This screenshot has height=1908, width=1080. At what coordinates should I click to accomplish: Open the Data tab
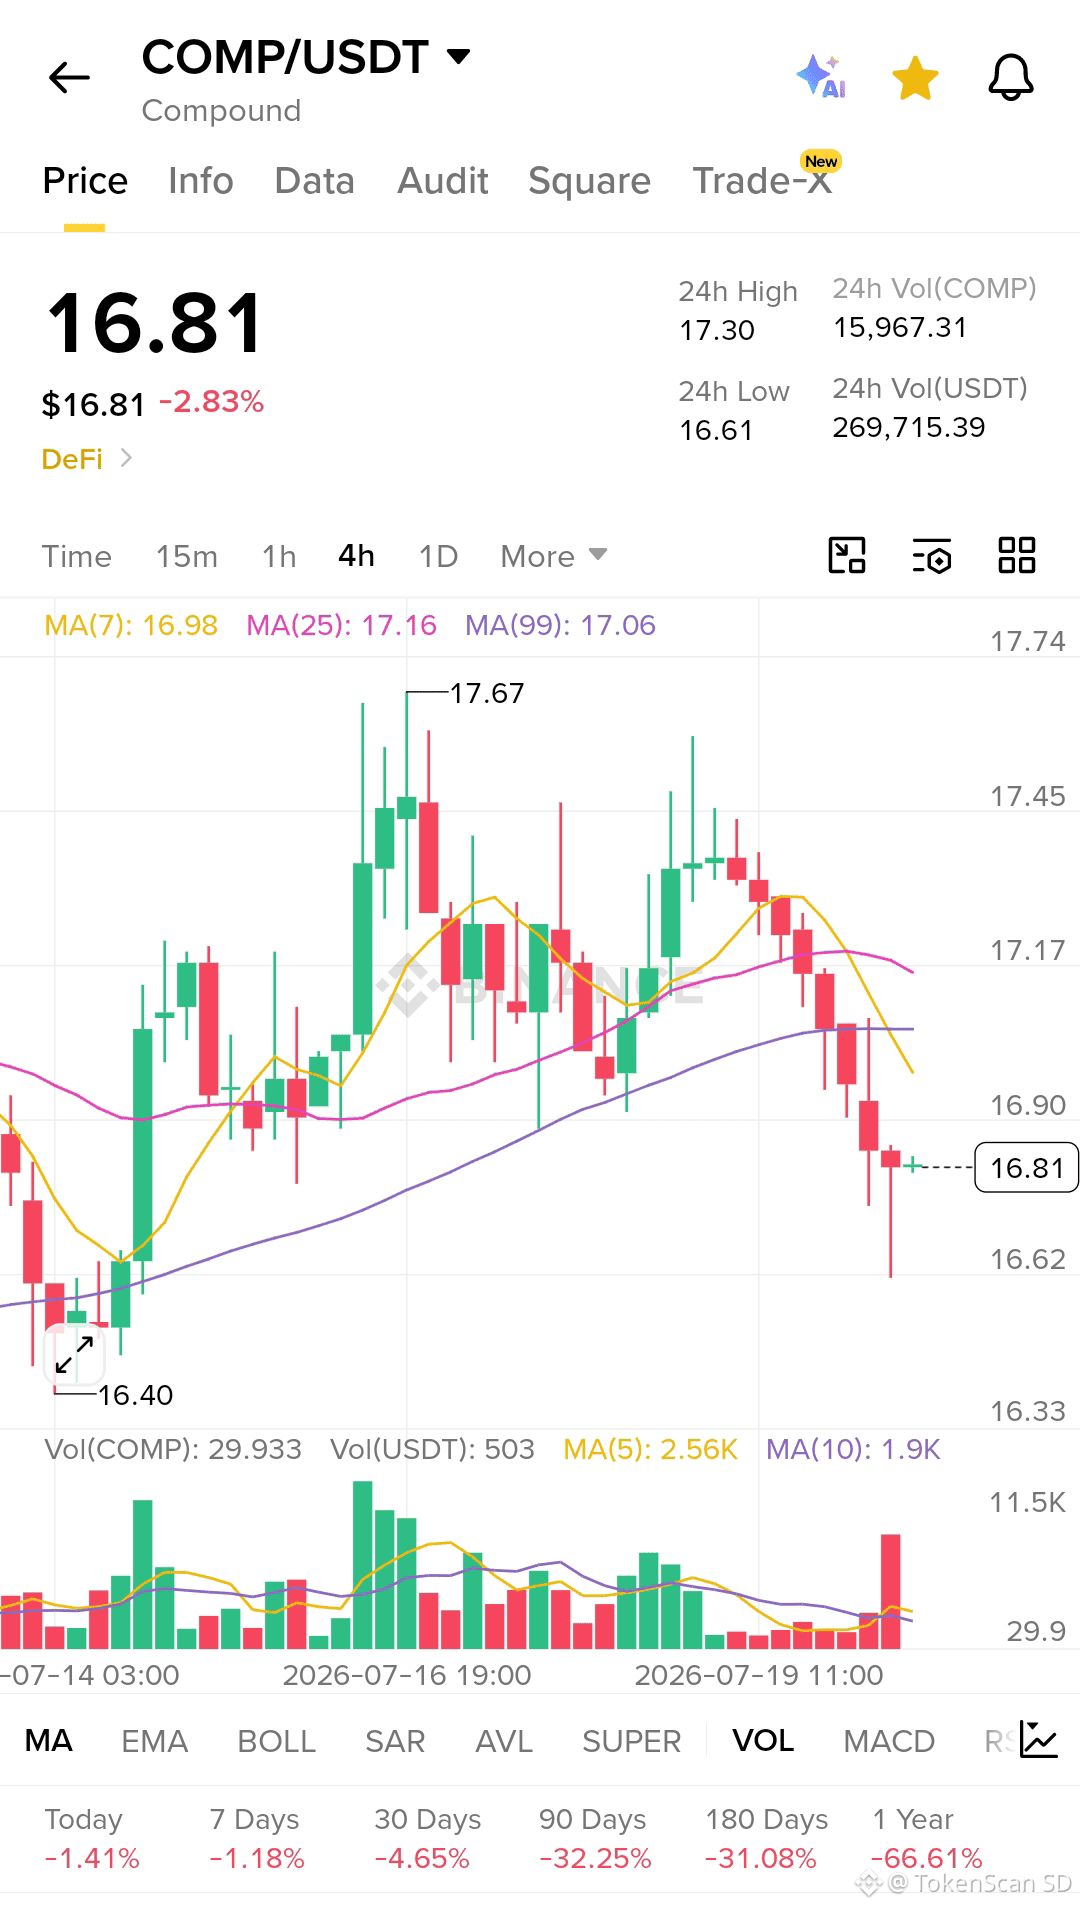coord(314,181)
